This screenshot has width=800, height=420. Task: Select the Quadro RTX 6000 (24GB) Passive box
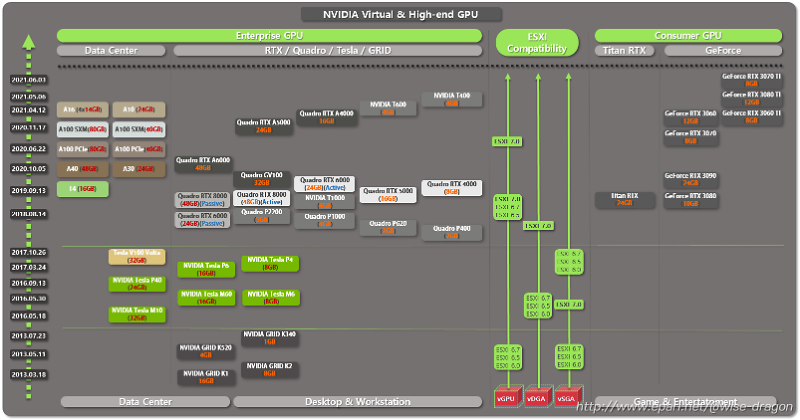click(203, 220)
